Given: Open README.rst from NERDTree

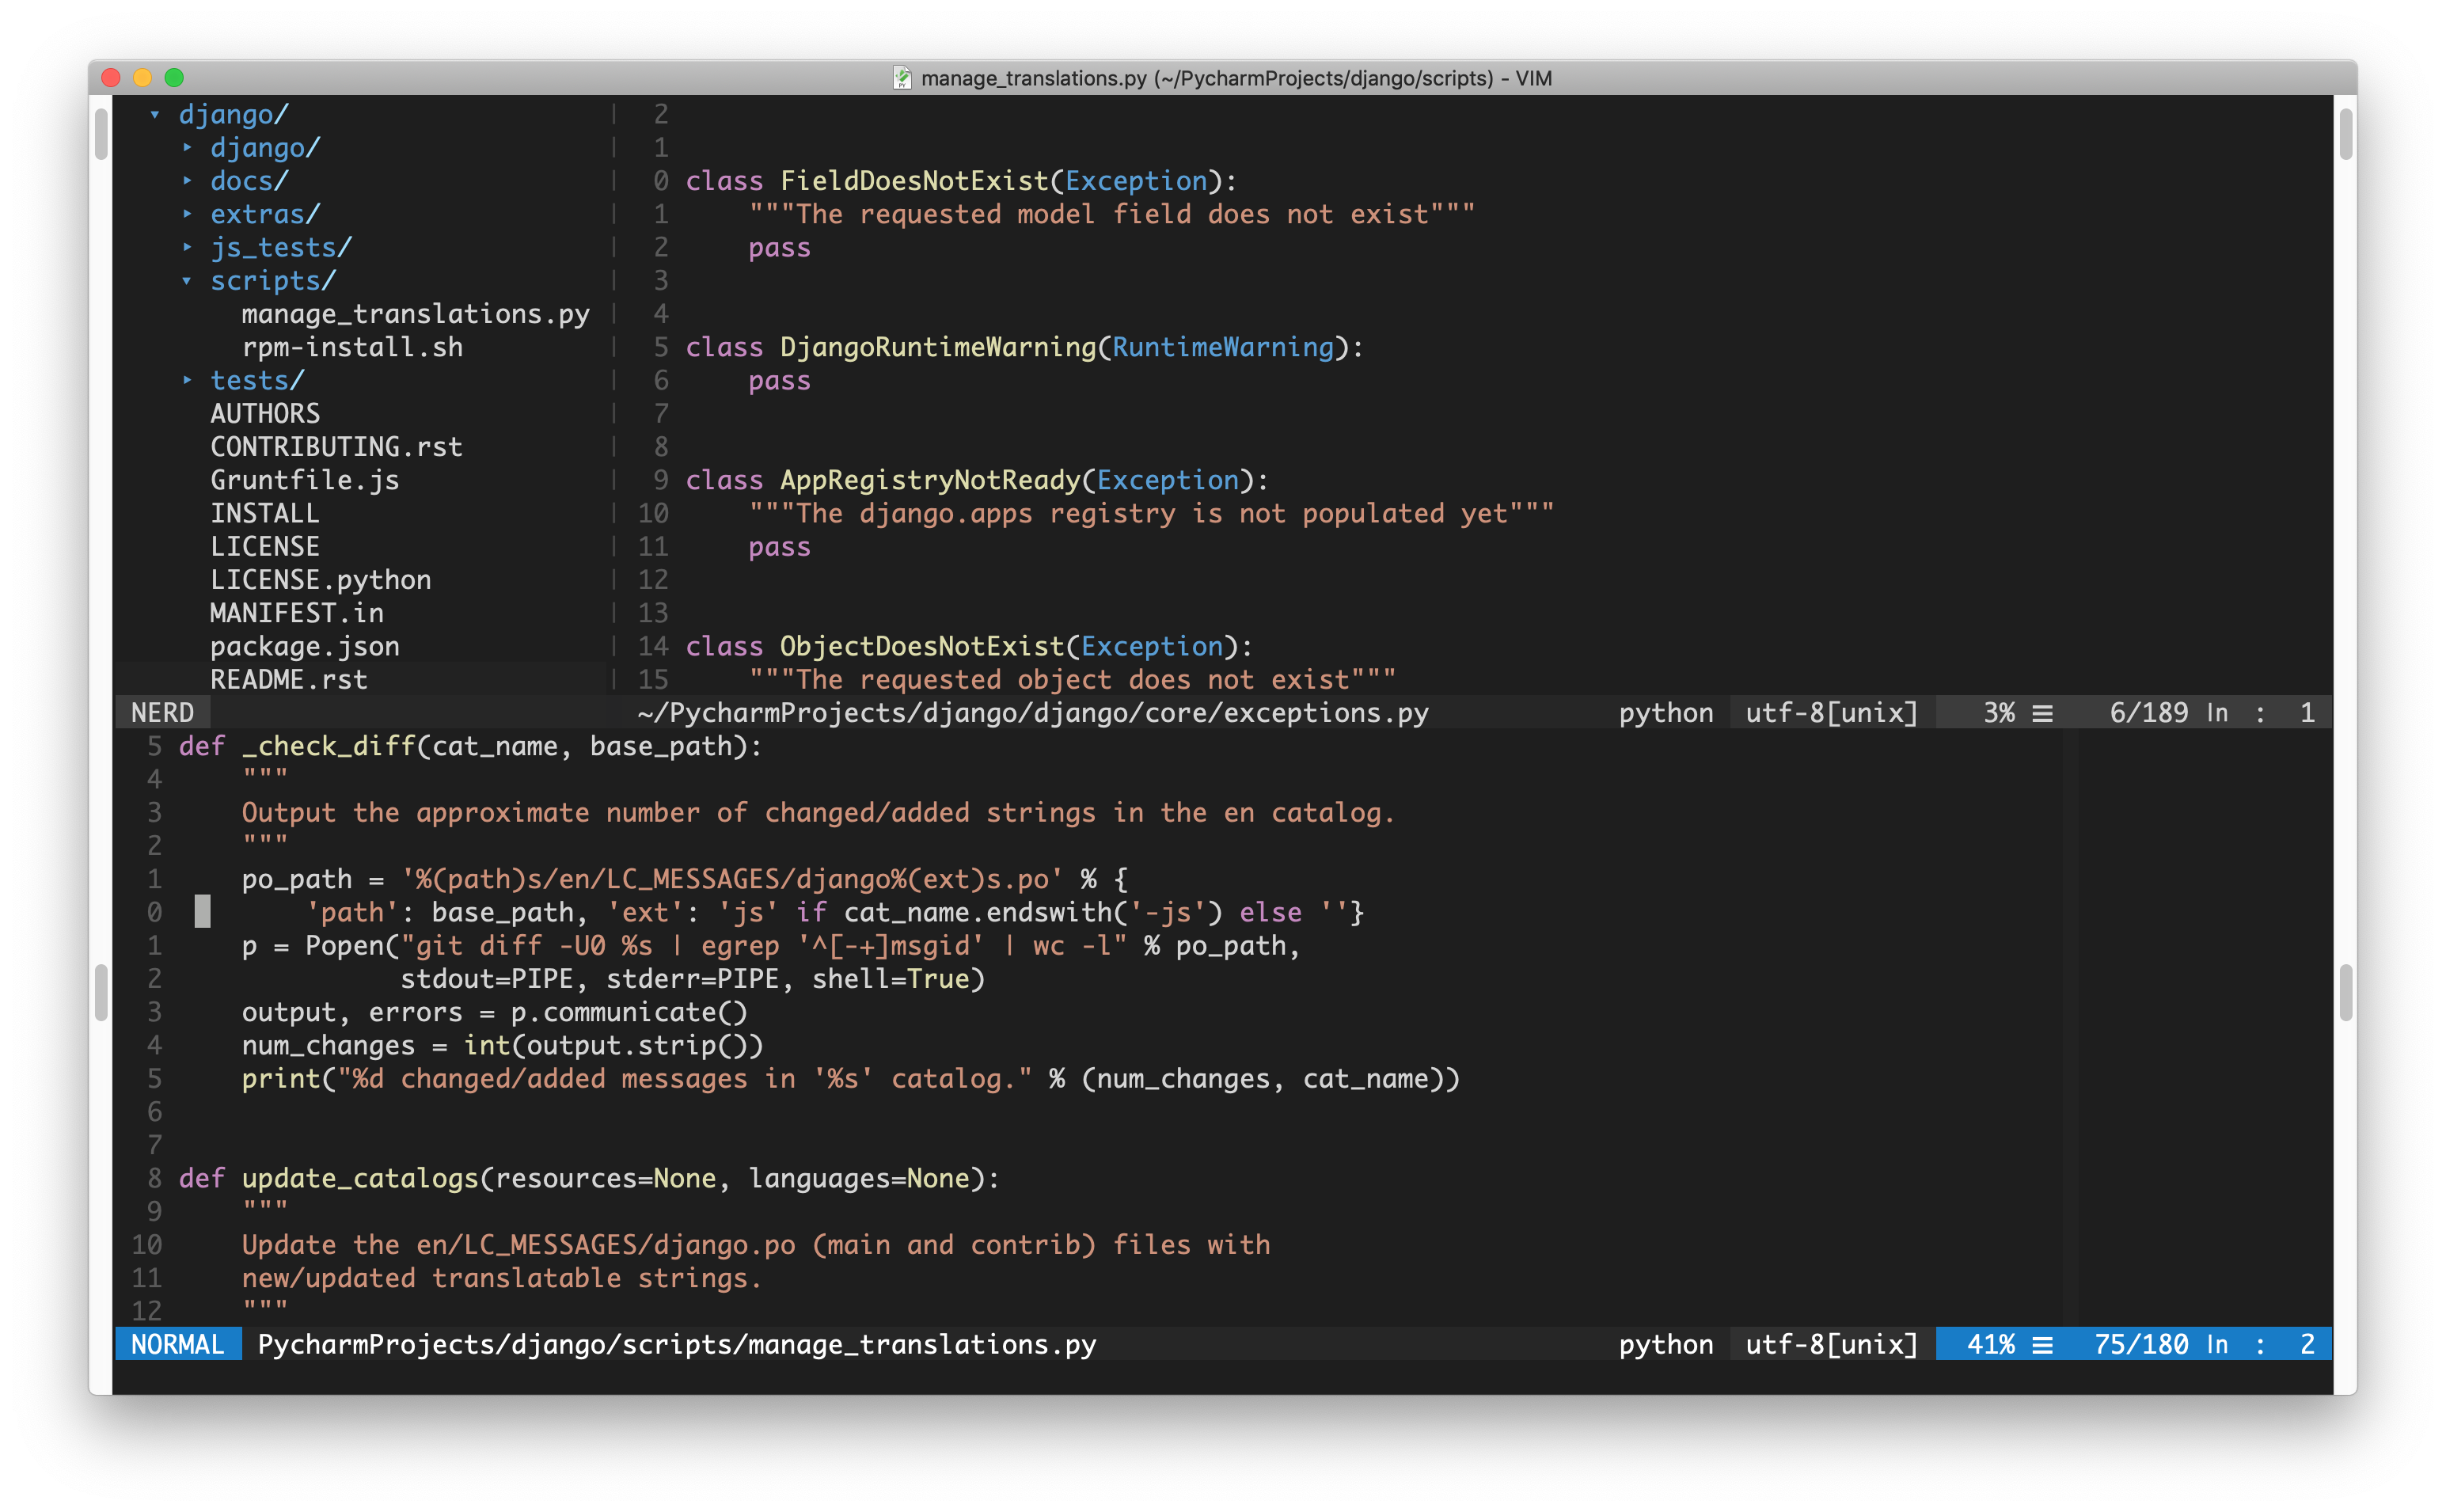Looking at the screenshot, I should (x=288, y=679).
